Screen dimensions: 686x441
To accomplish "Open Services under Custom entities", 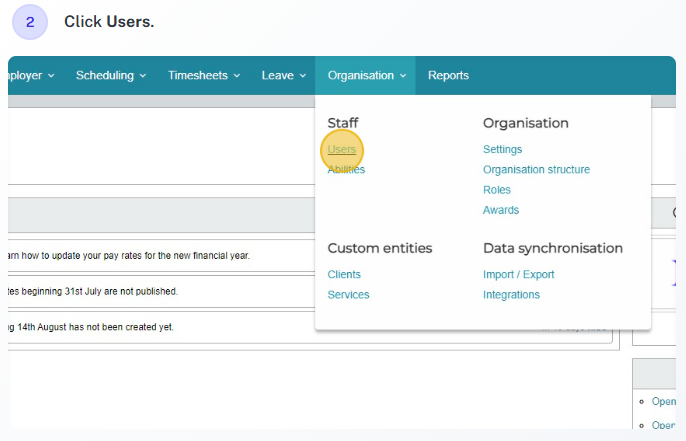I will (x=348, y=294).
